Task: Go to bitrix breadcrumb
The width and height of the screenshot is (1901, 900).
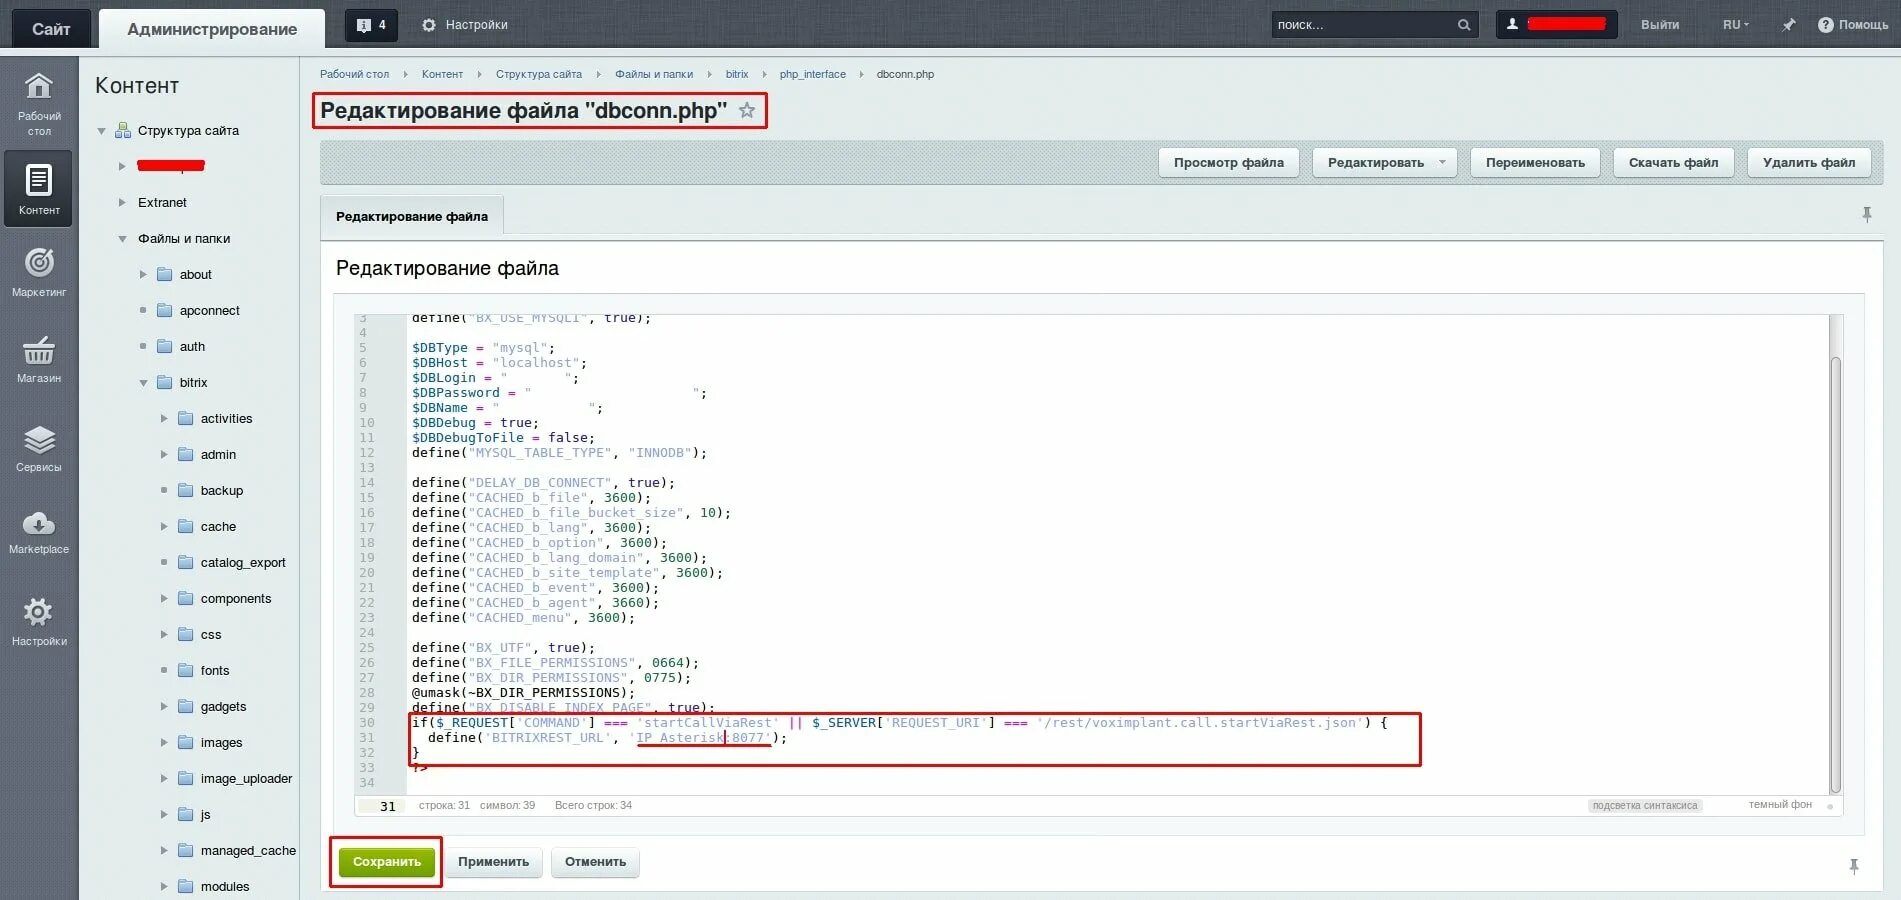Action: [x=737, y=74]
